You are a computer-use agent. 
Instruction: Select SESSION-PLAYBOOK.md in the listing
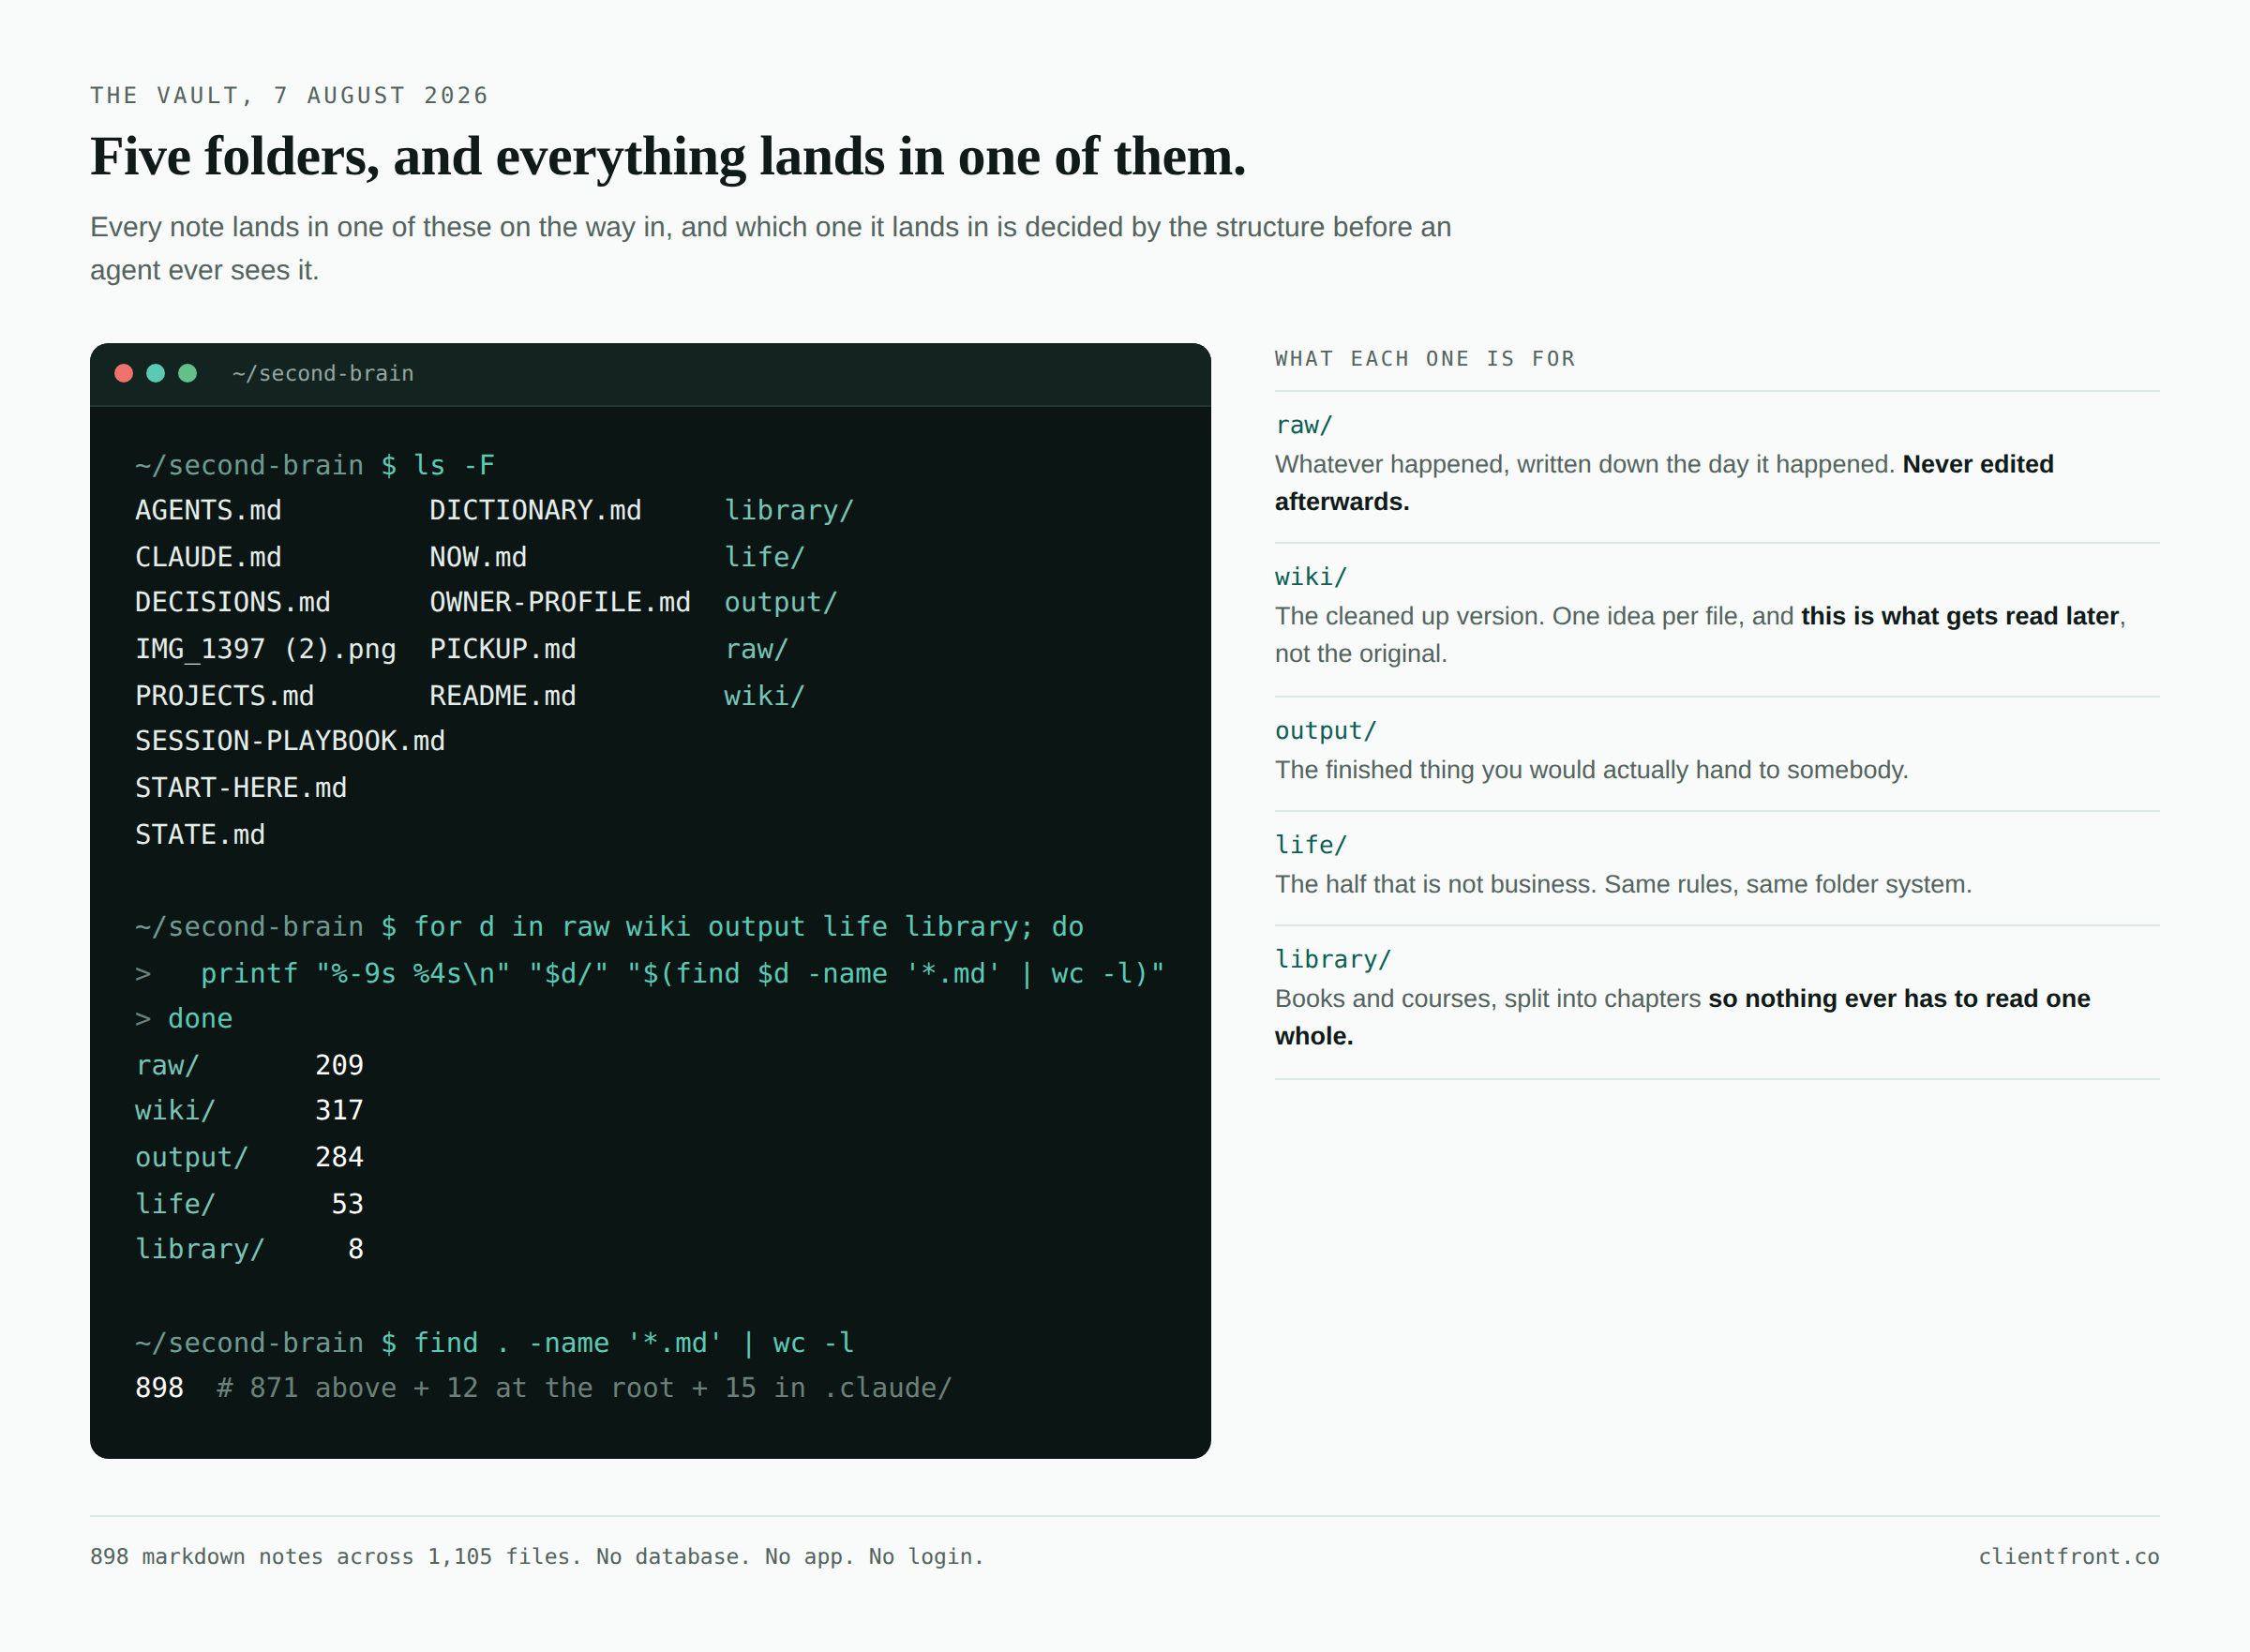[x=290, y=741]
